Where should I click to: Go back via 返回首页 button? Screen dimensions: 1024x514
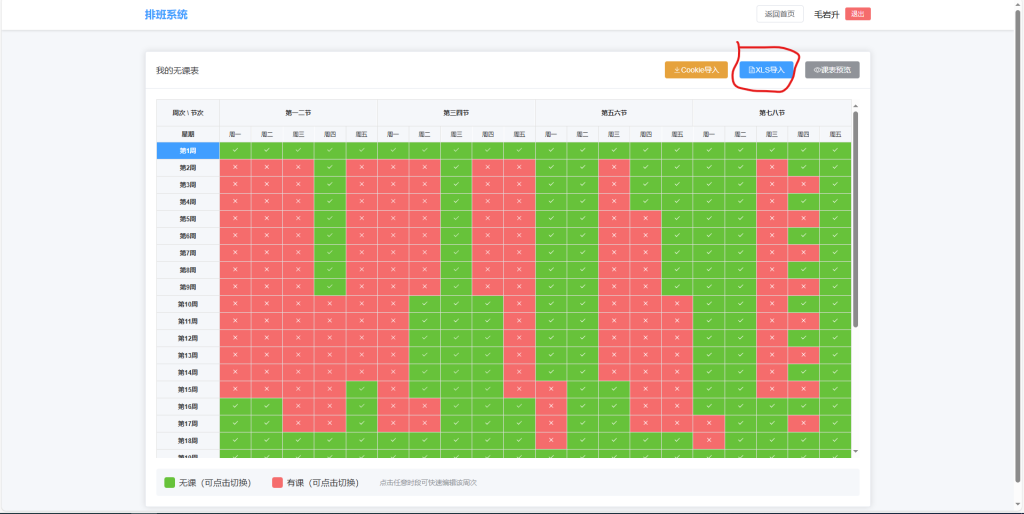pyautogui.click(x=780, y=14)
